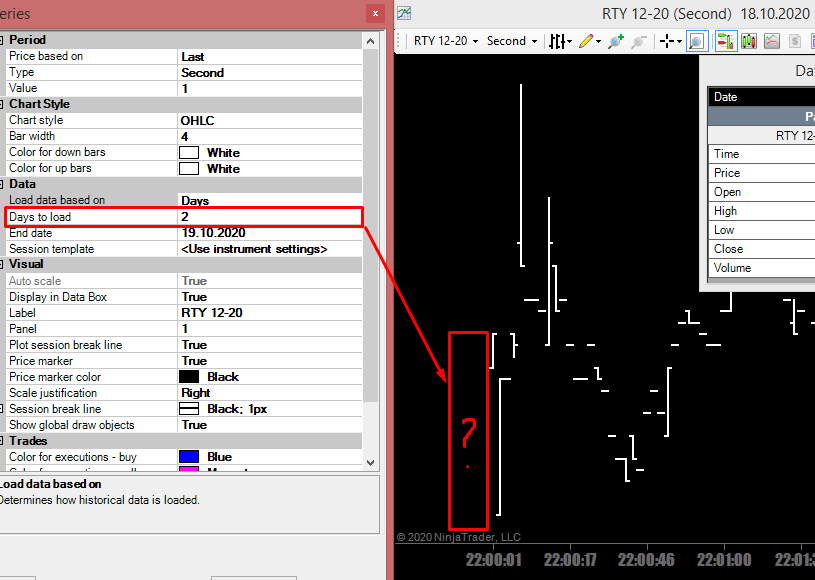Edit the Days to load value 2

(270, 217)
